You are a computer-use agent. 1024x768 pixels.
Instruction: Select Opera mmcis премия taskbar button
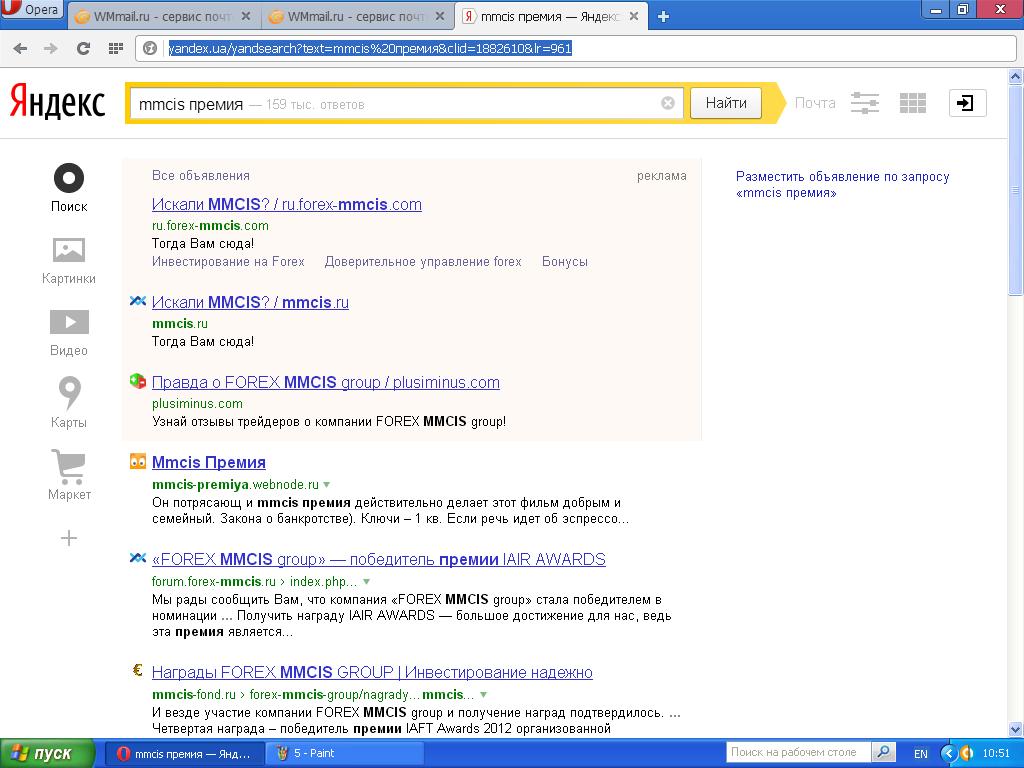[x=185, y=754]
